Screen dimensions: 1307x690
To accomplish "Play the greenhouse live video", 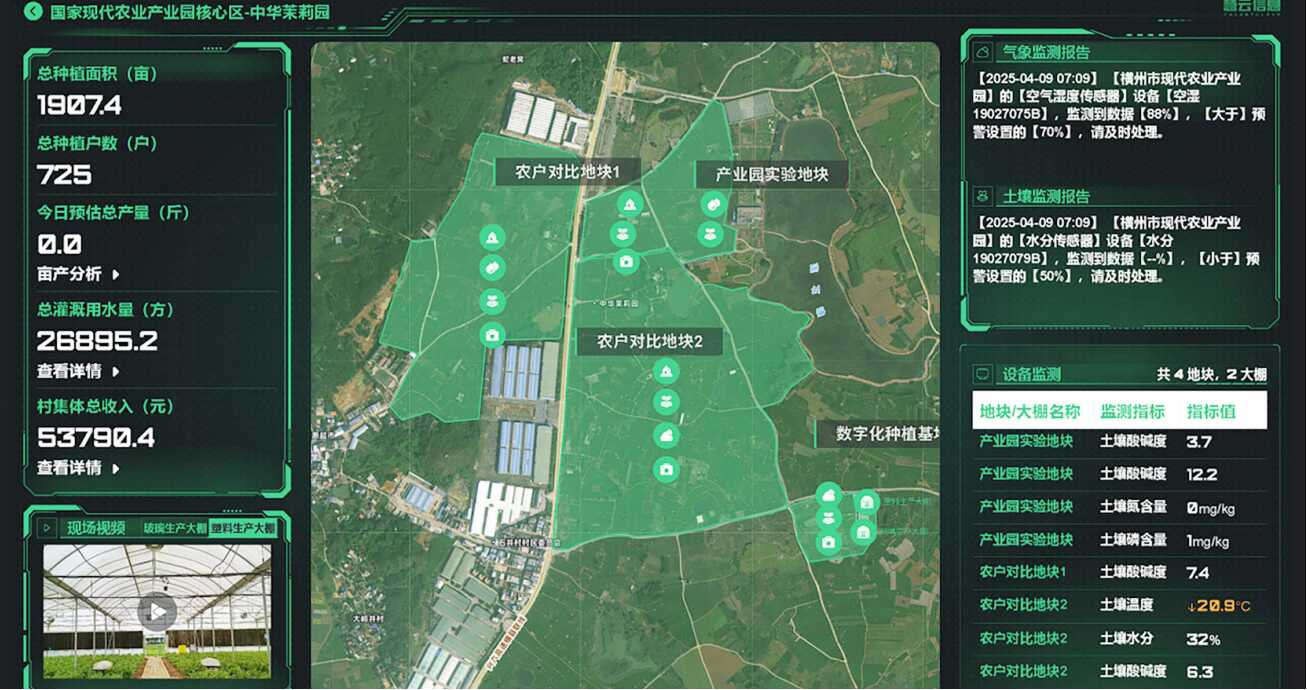I will point(156,611).
